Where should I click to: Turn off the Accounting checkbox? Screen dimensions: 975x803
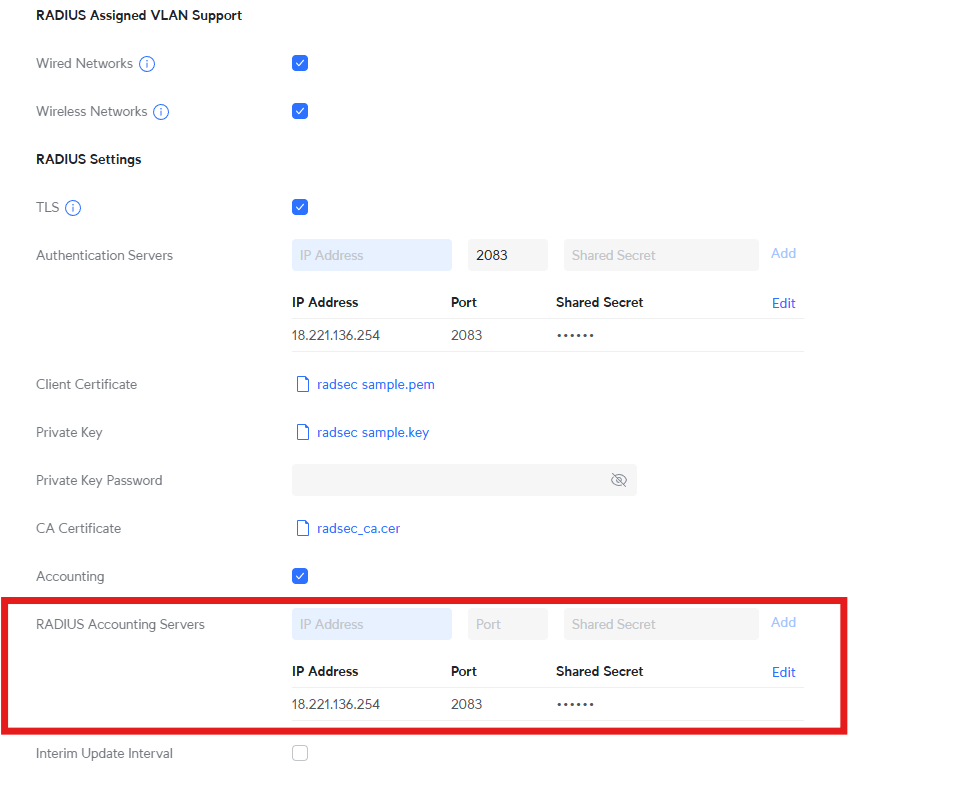300,576
